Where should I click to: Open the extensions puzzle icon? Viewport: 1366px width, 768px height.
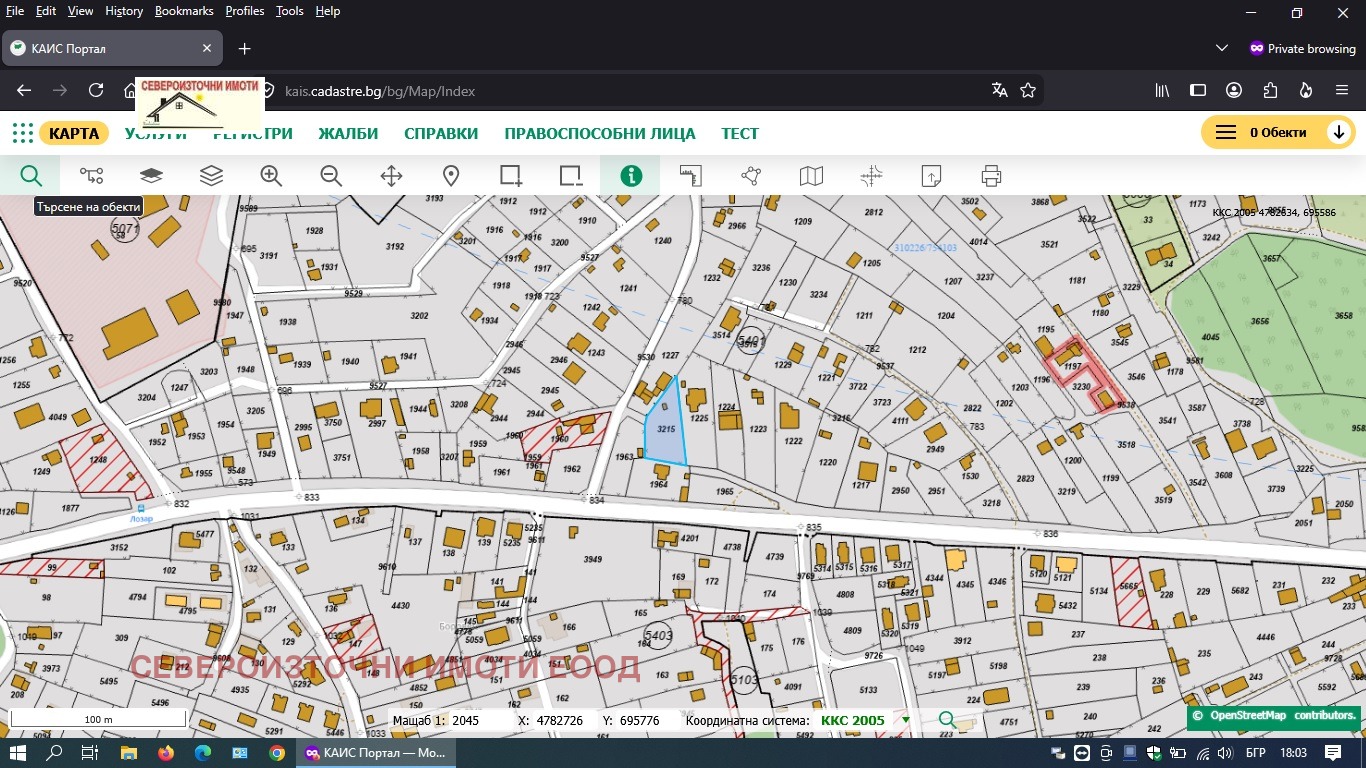[1270, 90]
